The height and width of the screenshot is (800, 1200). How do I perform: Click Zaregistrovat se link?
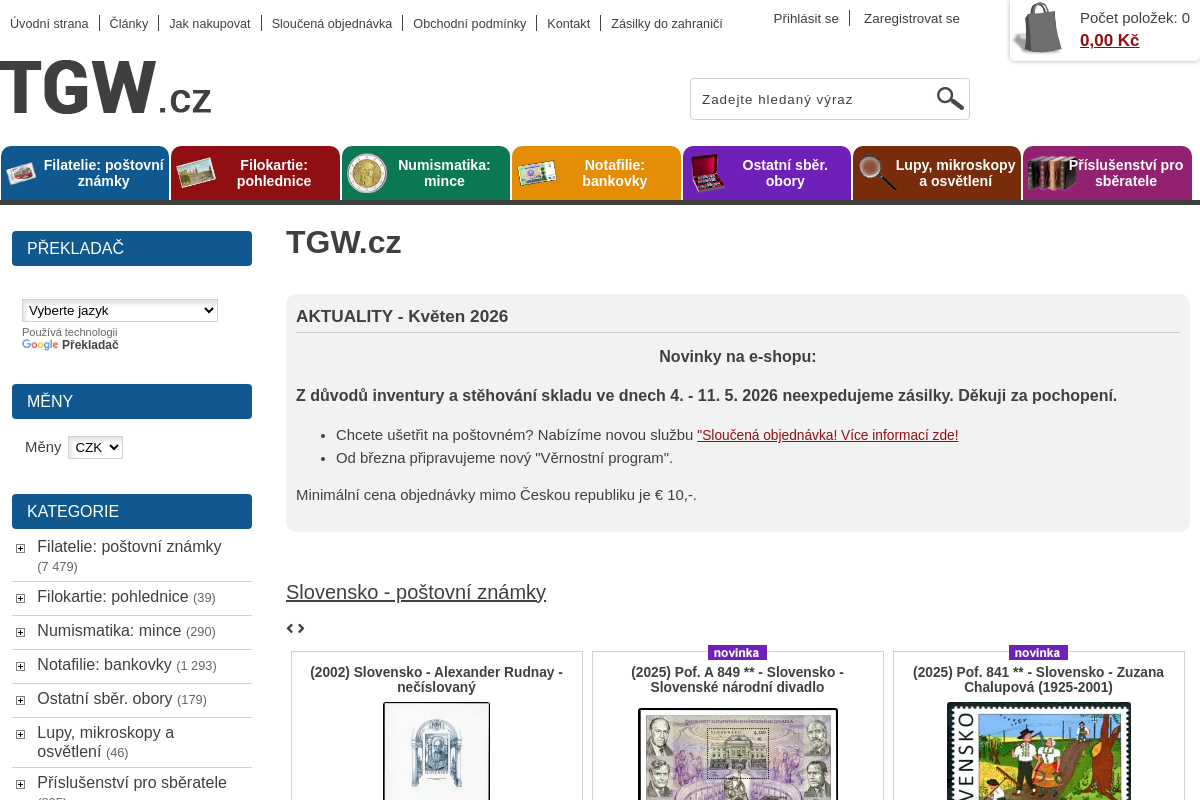[912, 18]
